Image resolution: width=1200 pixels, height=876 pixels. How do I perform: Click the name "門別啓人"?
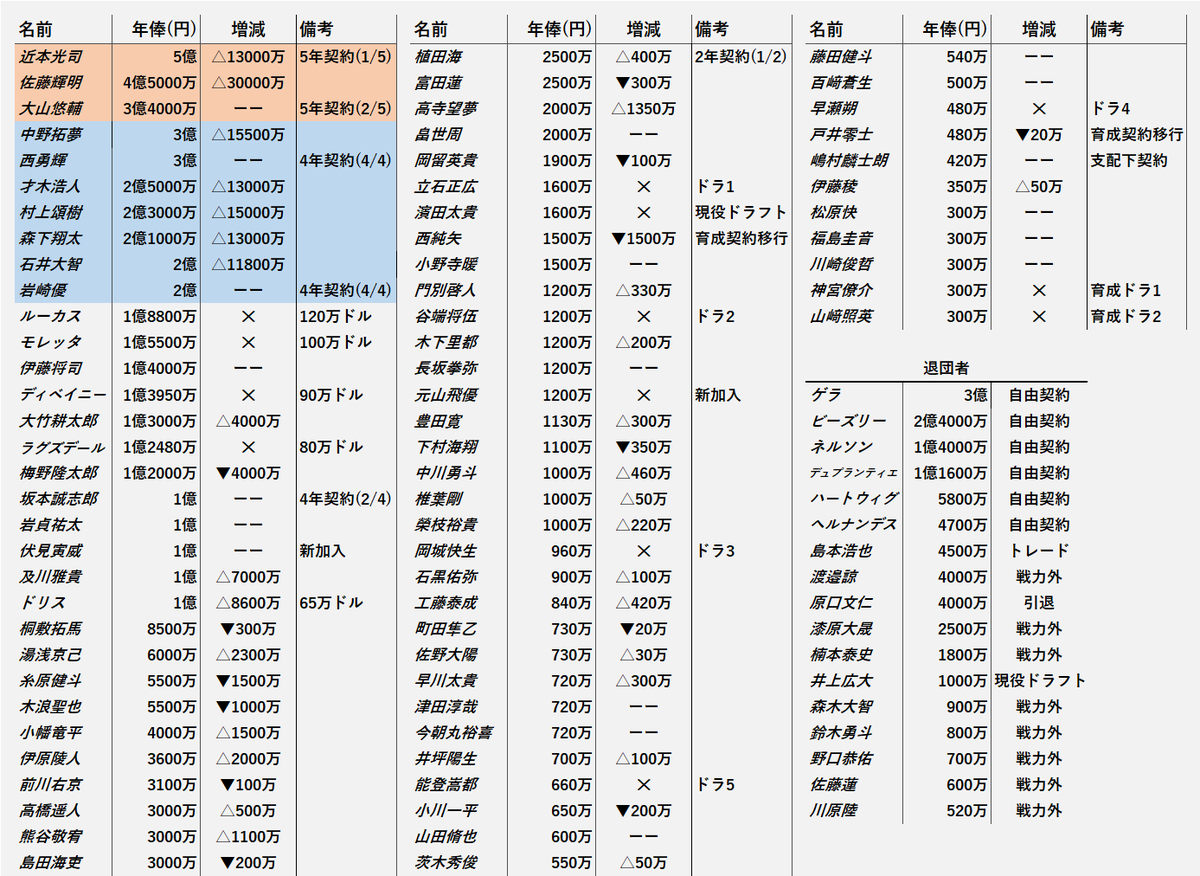tap(447, 291)
